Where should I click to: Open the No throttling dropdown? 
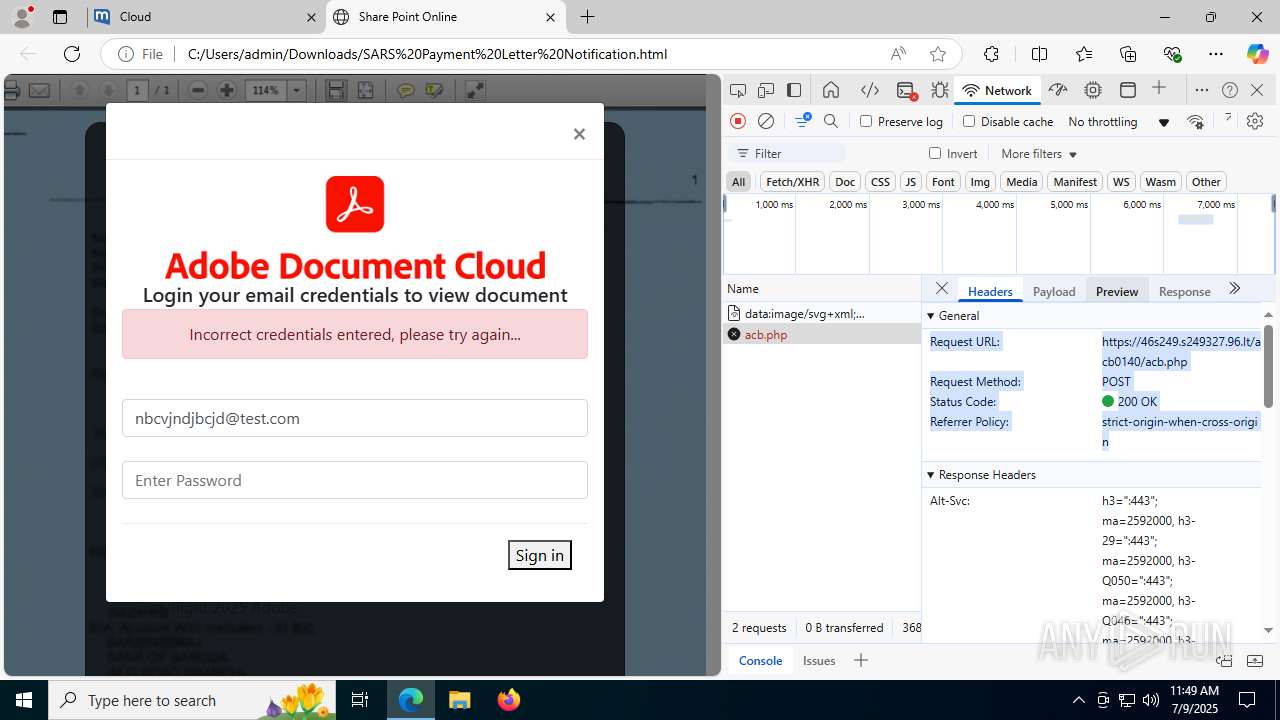point(1118,121)
